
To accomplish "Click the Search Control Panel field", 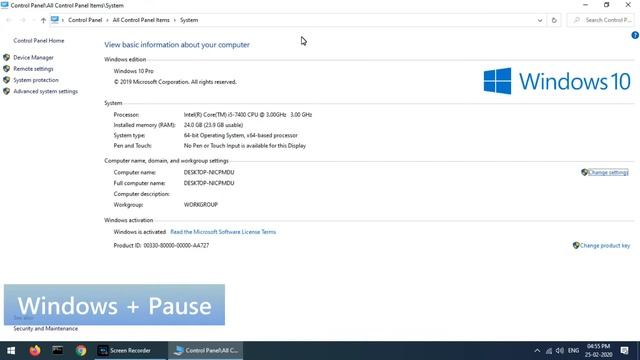I will click(601, 20).
